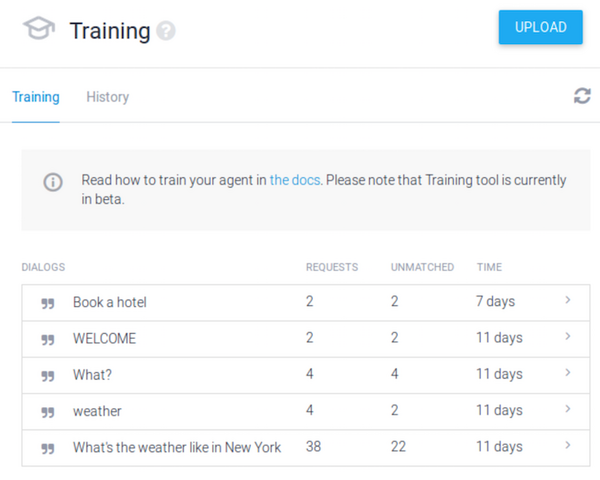Click quote icon for New York weather dialog
Viewport: 600px width, 480px height.
click(x=48, y=448)
